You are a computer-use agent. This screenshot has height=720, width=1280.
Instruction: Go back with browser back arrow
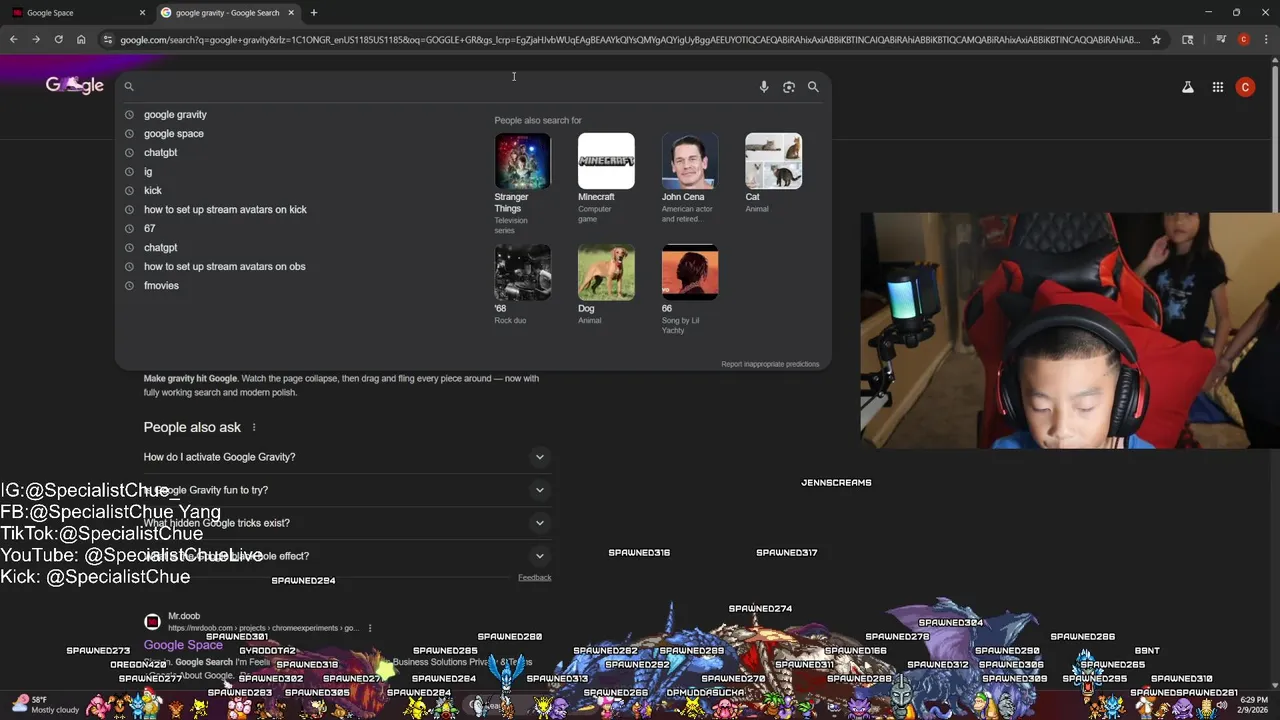coord(14,40)
